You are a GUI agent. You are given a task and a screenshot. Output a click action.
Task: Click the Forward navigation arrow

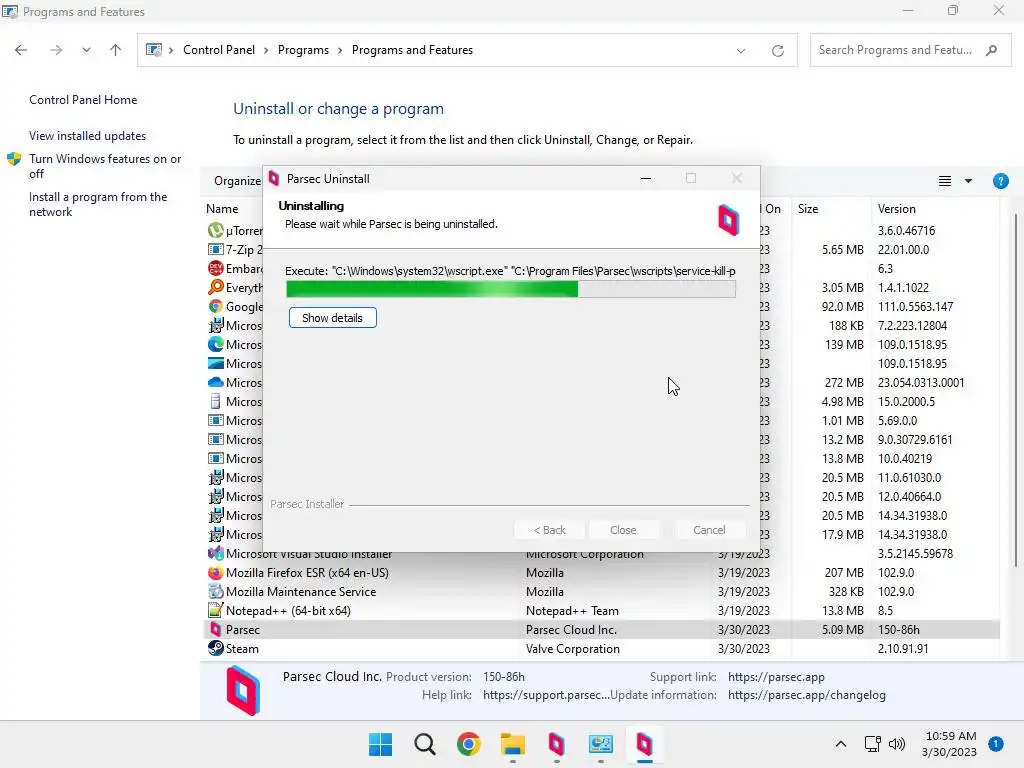pyautogui.click(x=56, y=50)
